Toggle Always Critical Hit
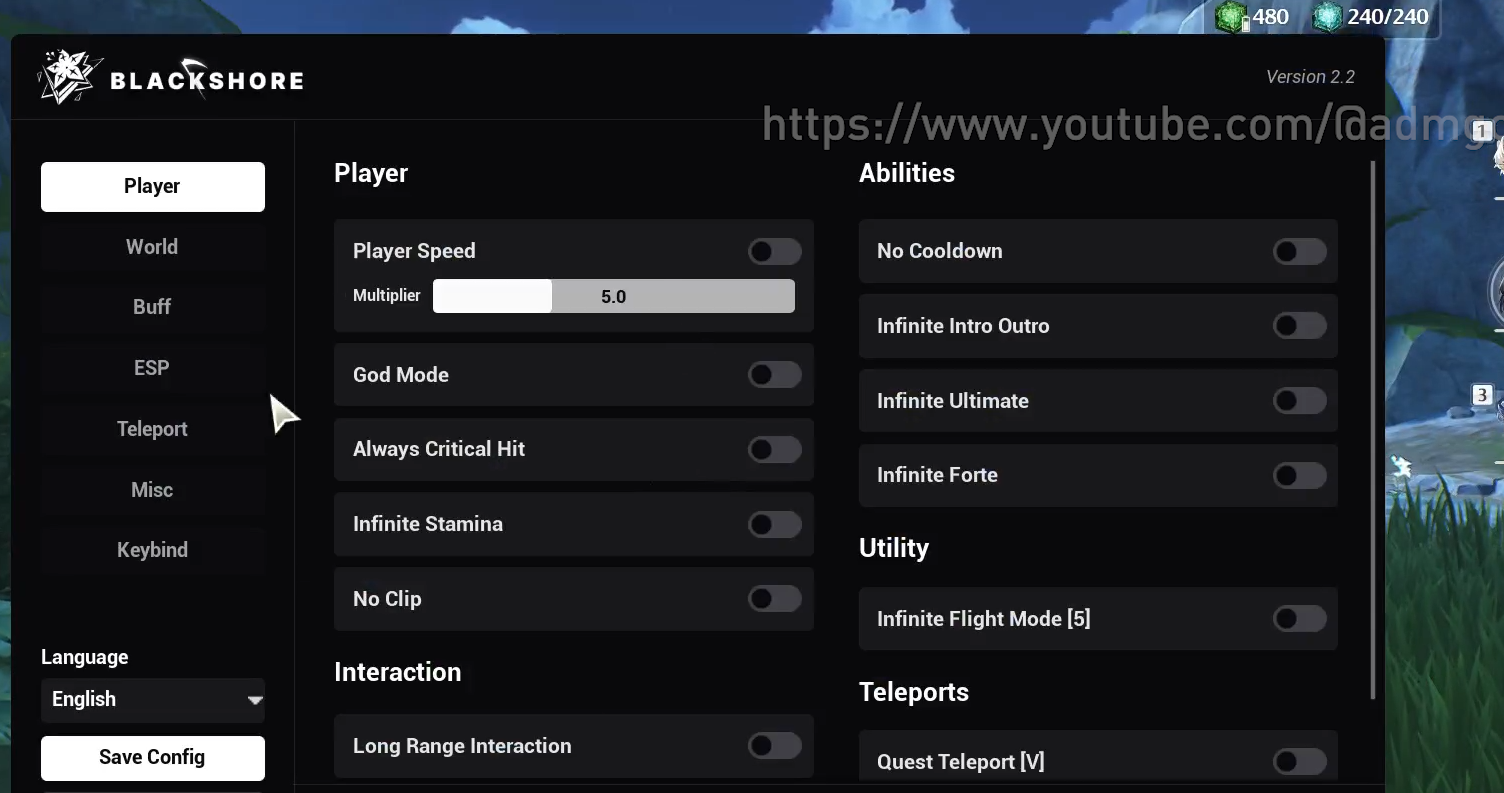This screenshot has width=1504, height=793. tap(774, 449)
